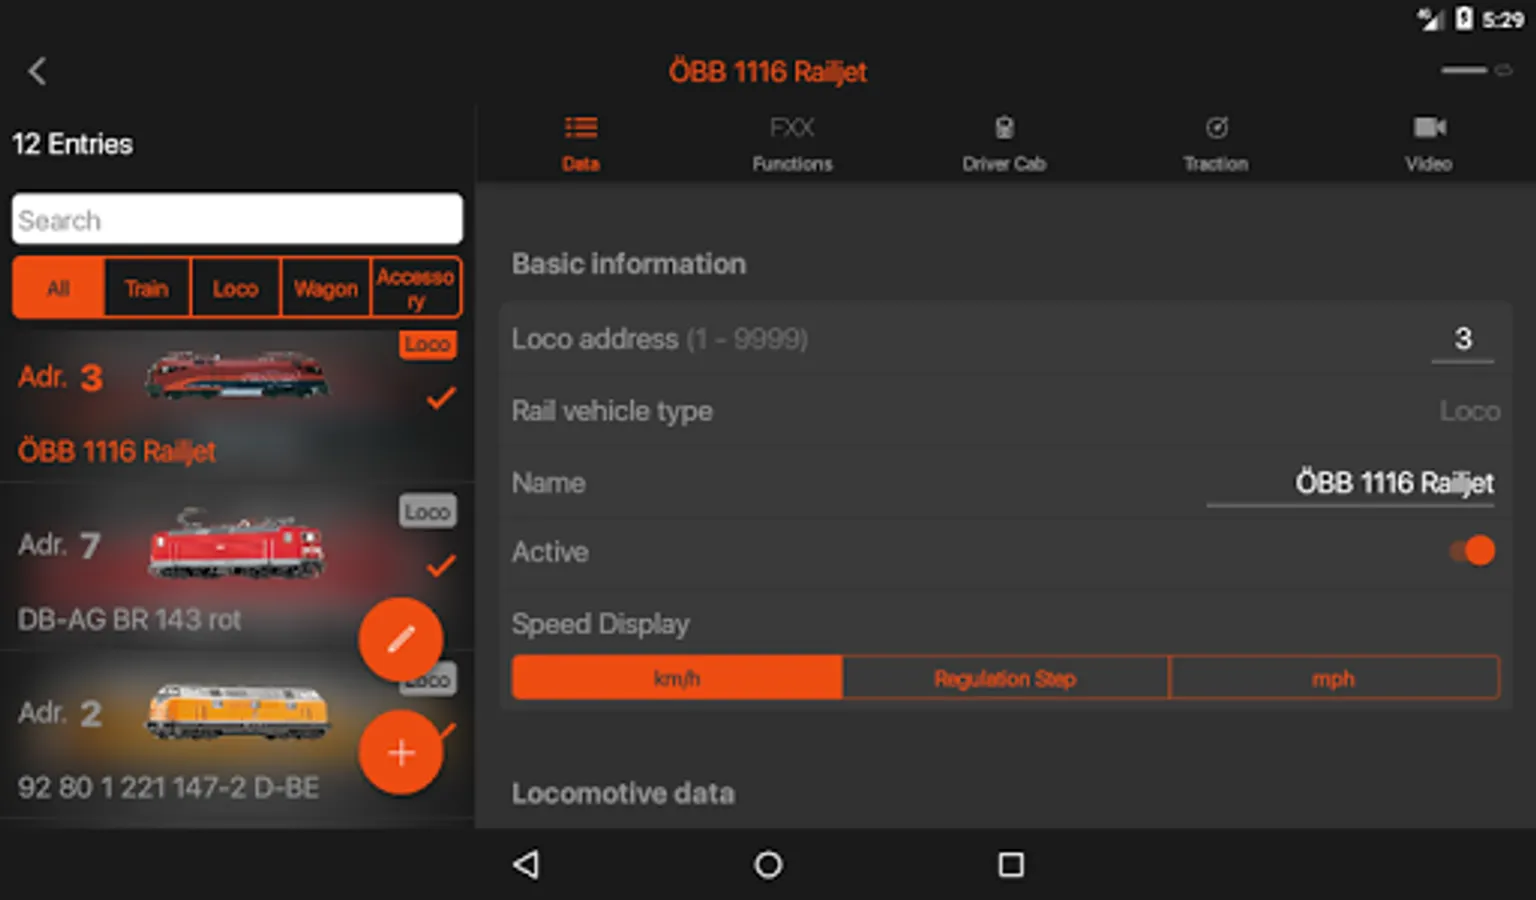Select the All filter
Screen dimensions: 1536x900
[x=58, y=288]
